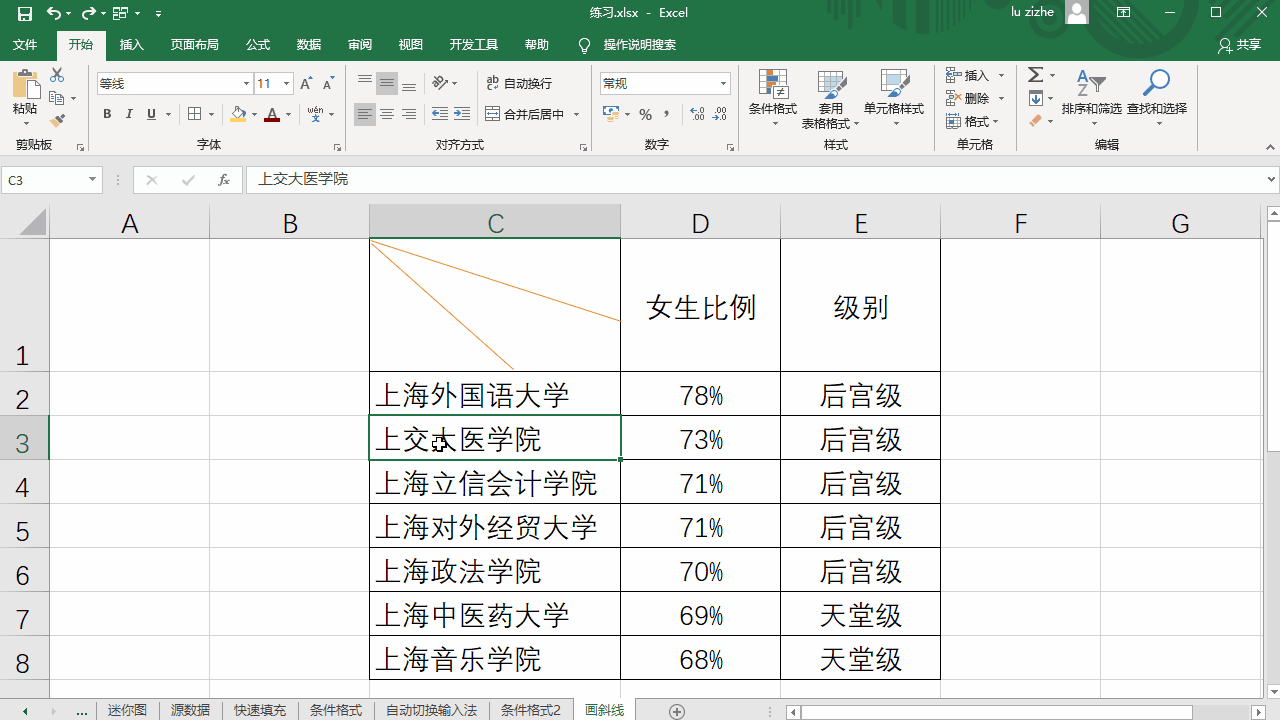Click the Fill down icon

tap(1036, 98)
